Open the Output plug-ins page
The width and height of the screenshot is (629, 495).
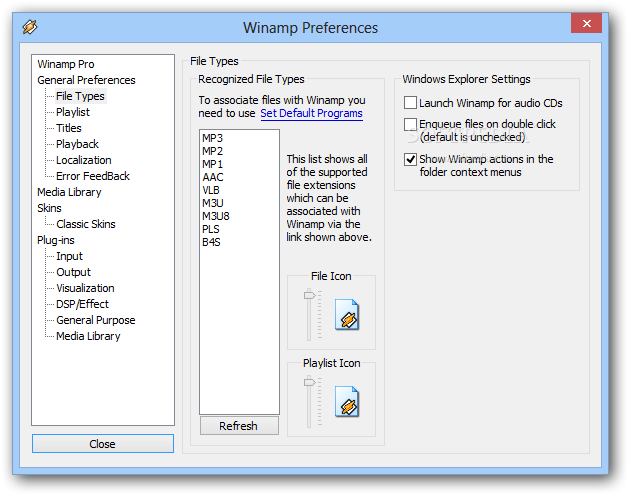click(x=73, y=272)
